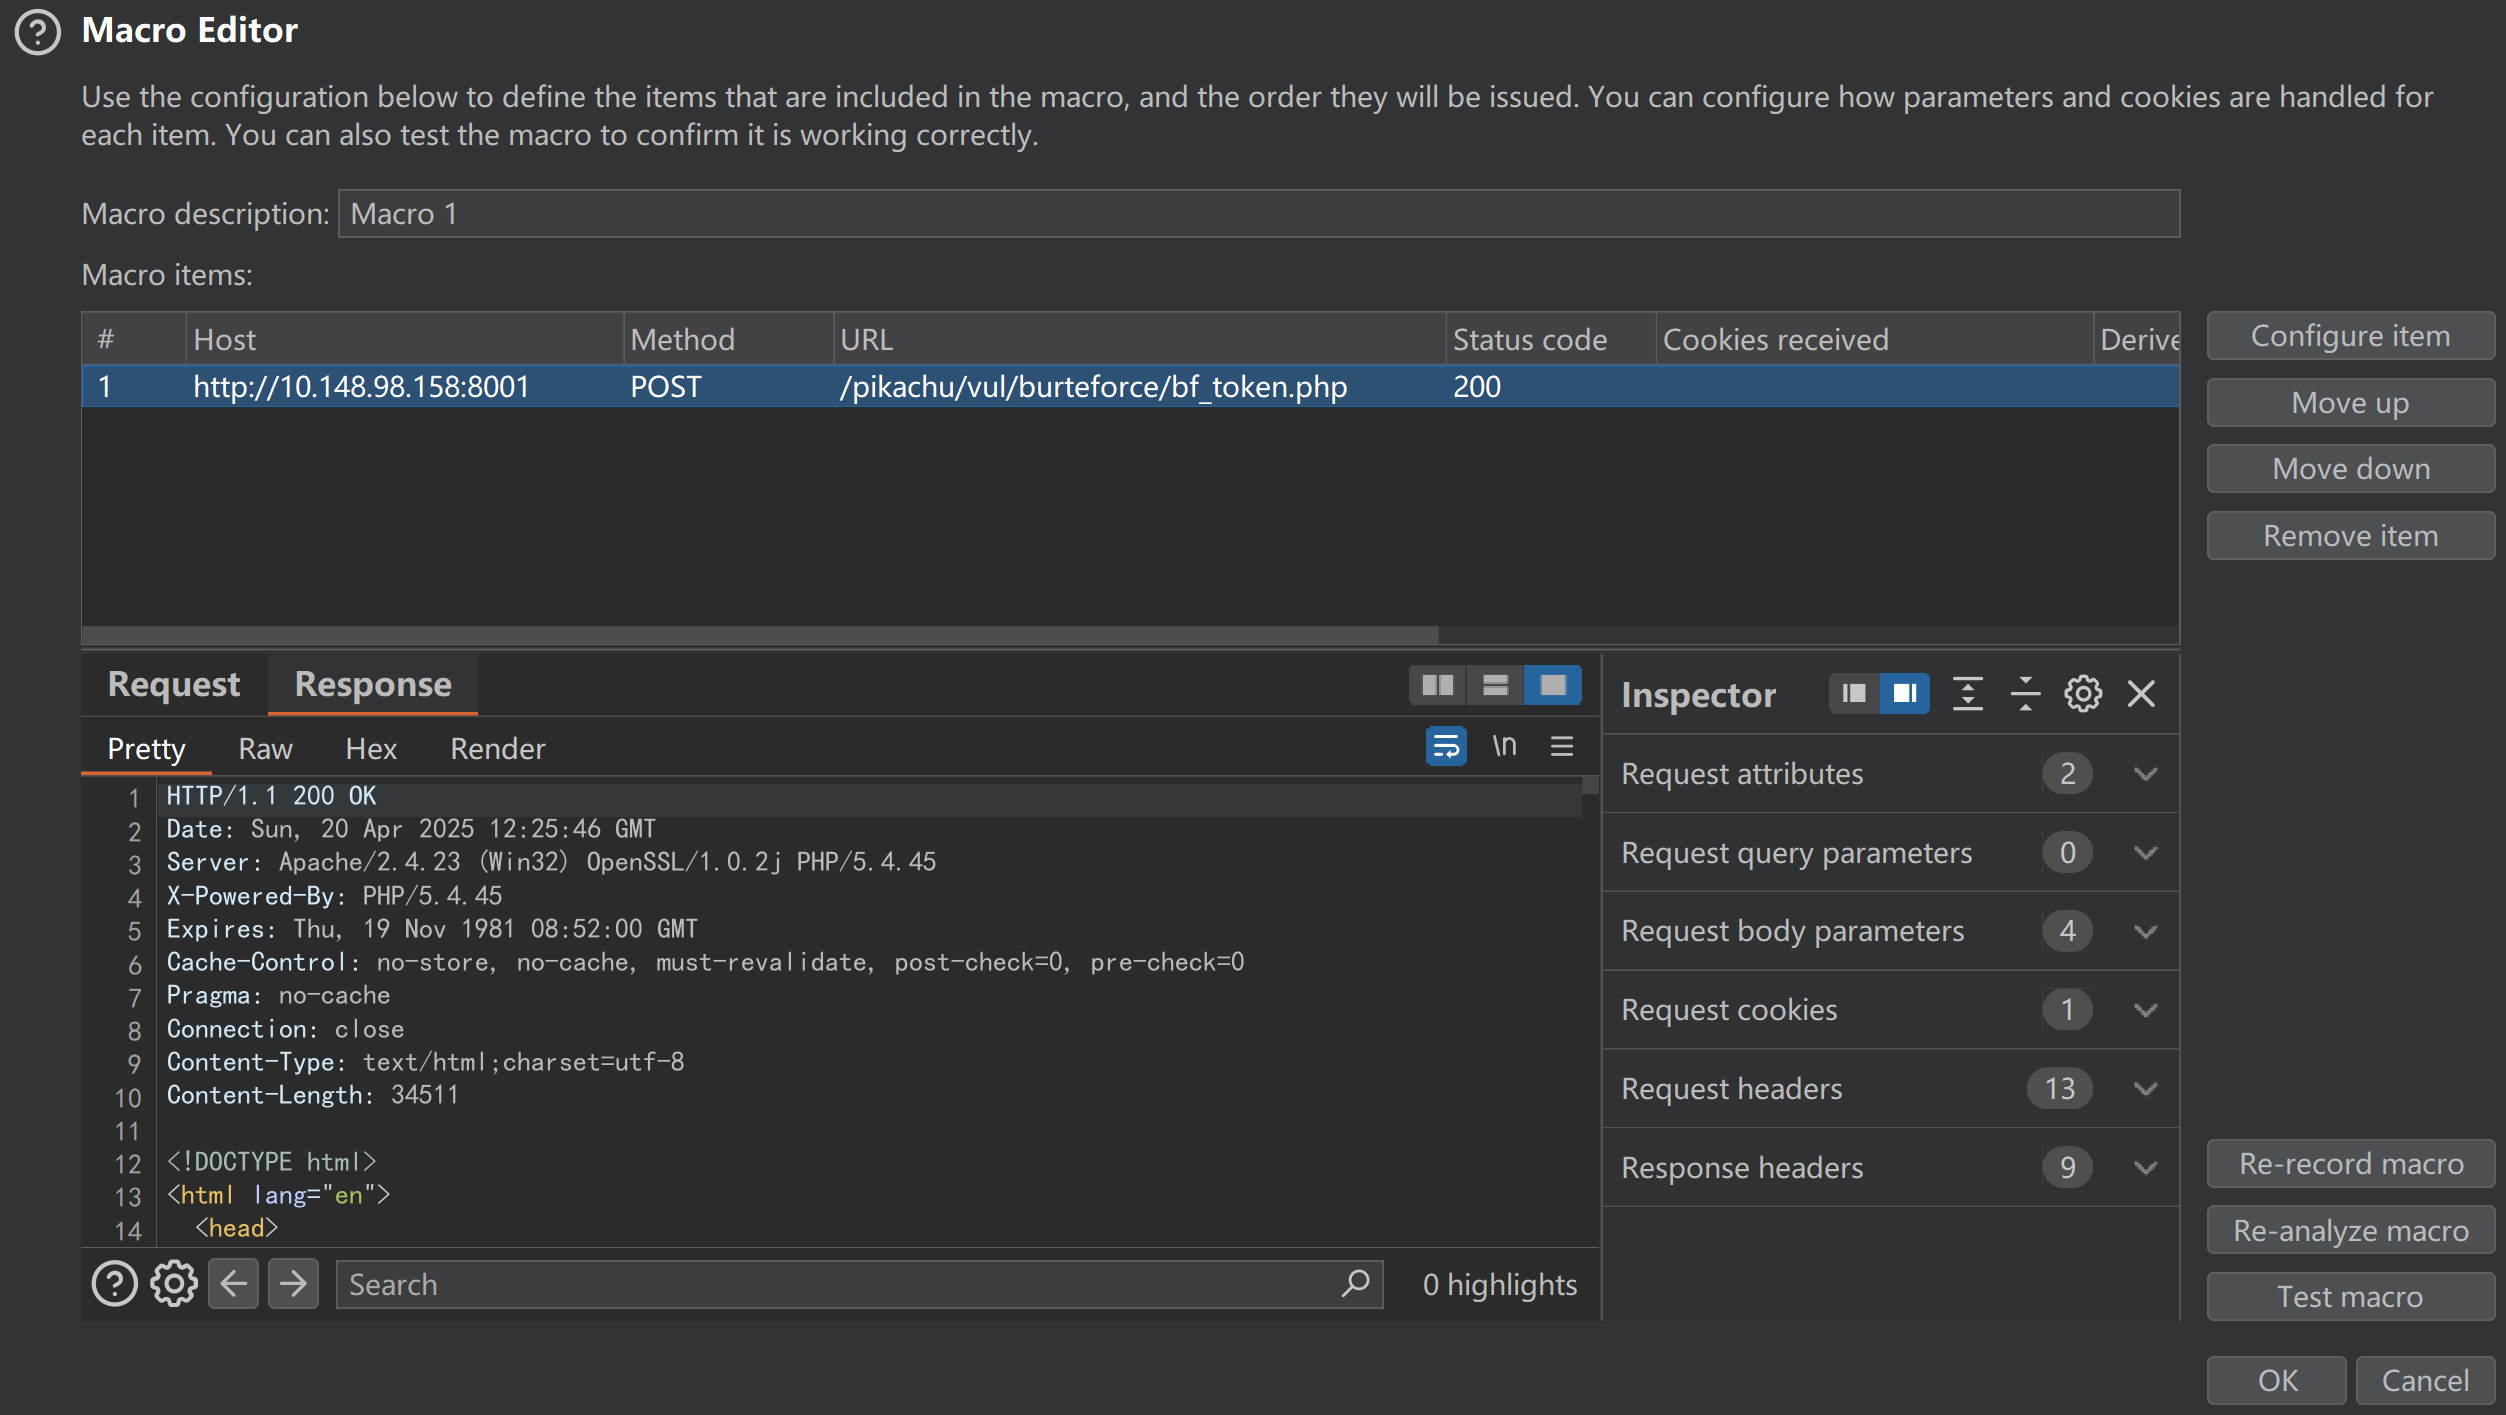The image size is (2506, 1415).
Task: Click Configure item button
Action: click(x=2349, y=336)
